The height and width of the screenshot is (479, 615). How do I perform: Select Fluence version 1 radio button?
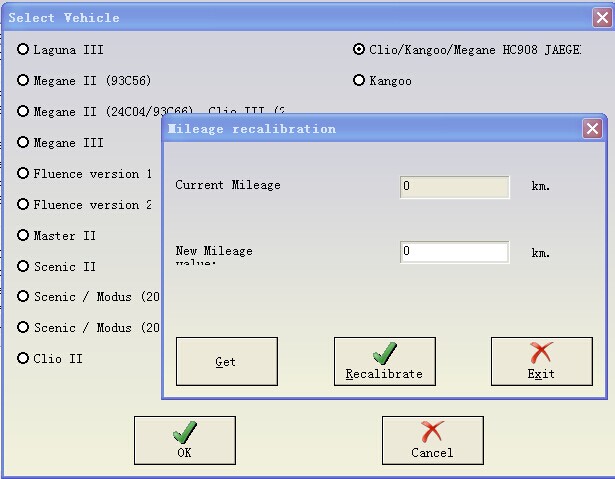24,173
